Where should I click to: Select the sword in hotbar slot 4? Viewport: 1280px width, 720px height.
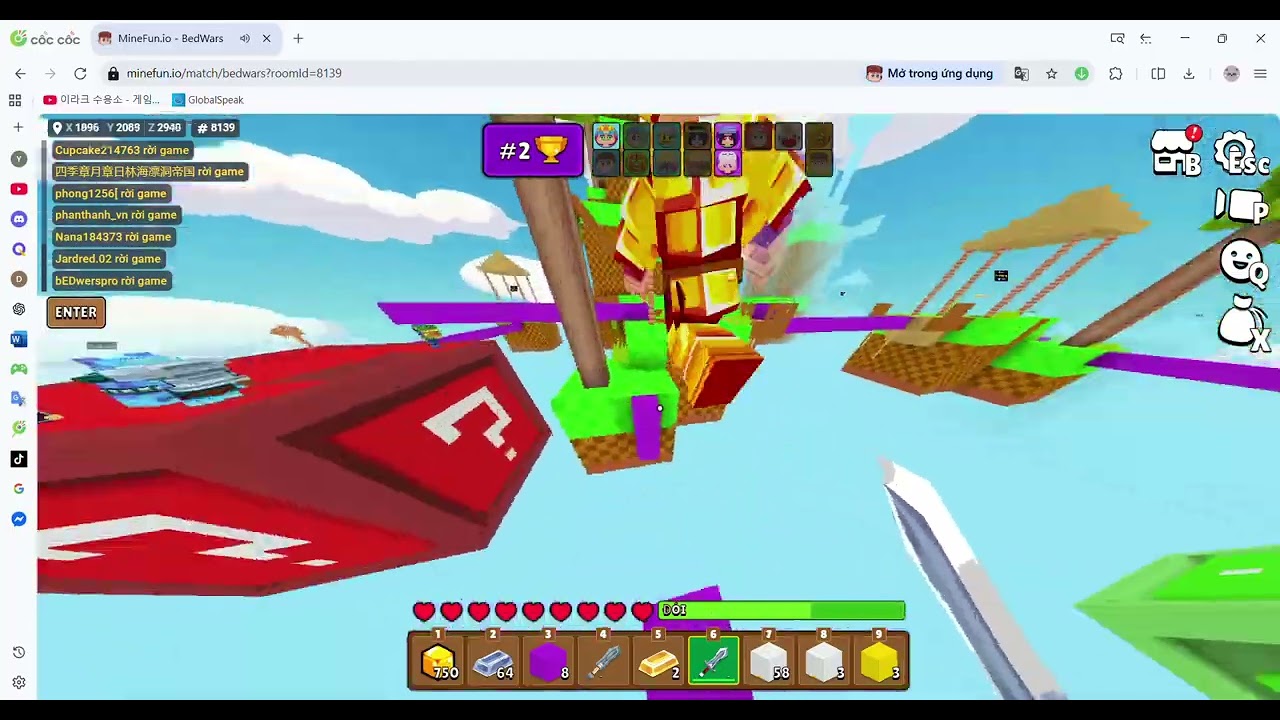point(603,661)
